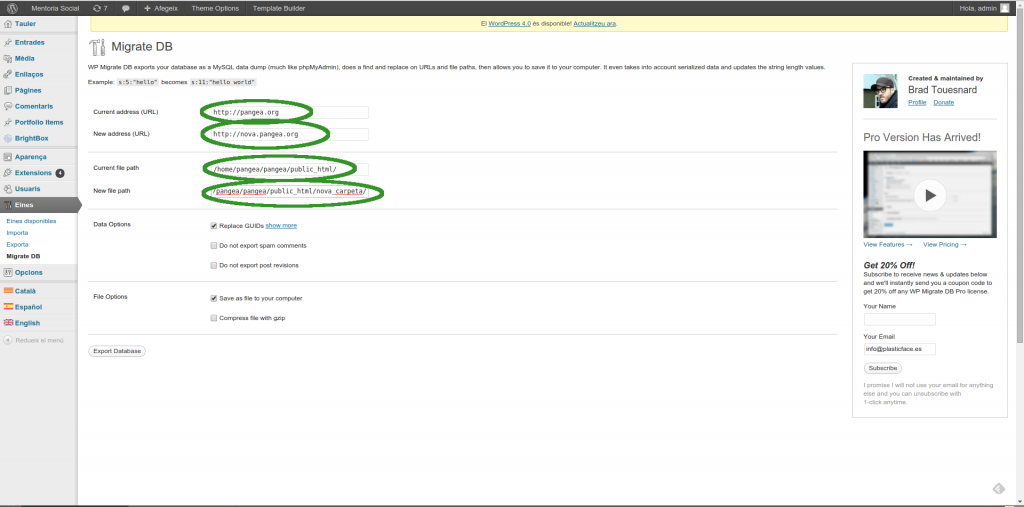Viewport: 1024px width, 507px height.
Task: Click the Spanish flag icon
Action: pyautogui.click(x=8, y=306)
